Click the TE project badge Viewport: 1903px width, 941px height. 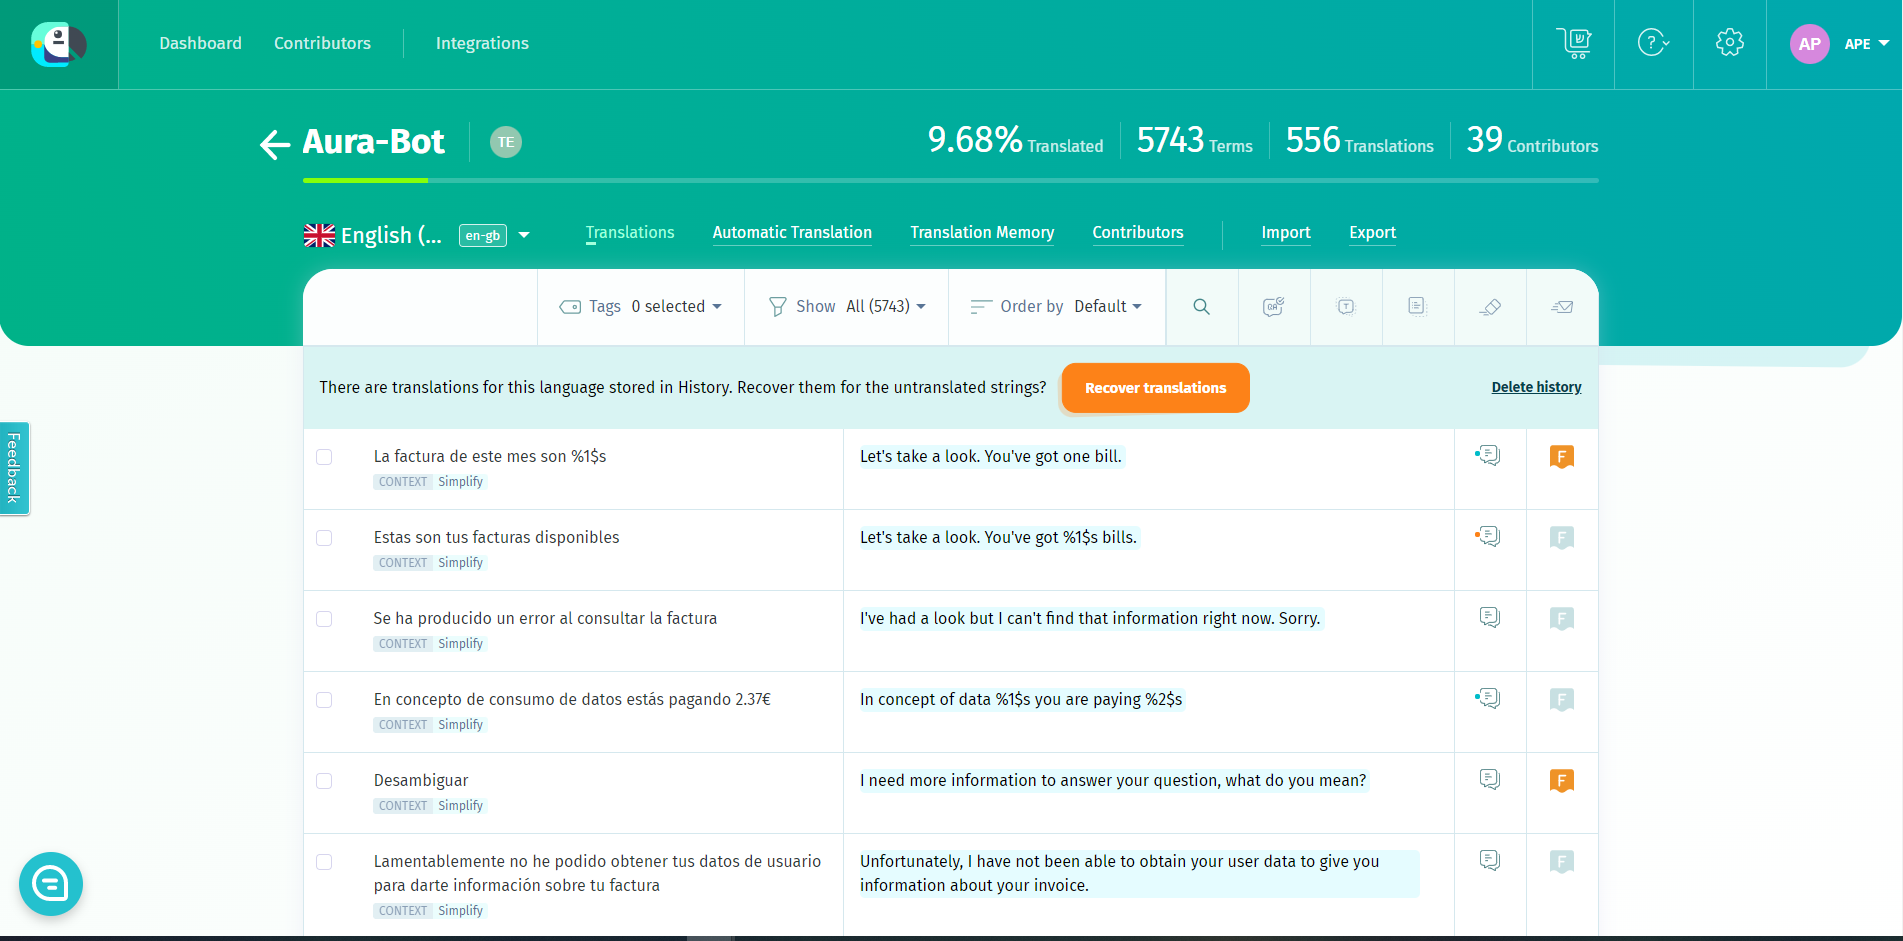506,142
